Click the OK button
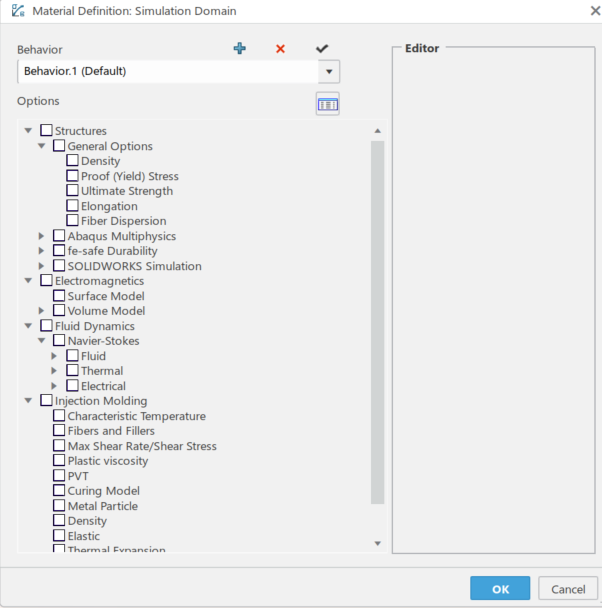Image resolution: width=602 pixels, height=608 pixels. tap(500, 588)
